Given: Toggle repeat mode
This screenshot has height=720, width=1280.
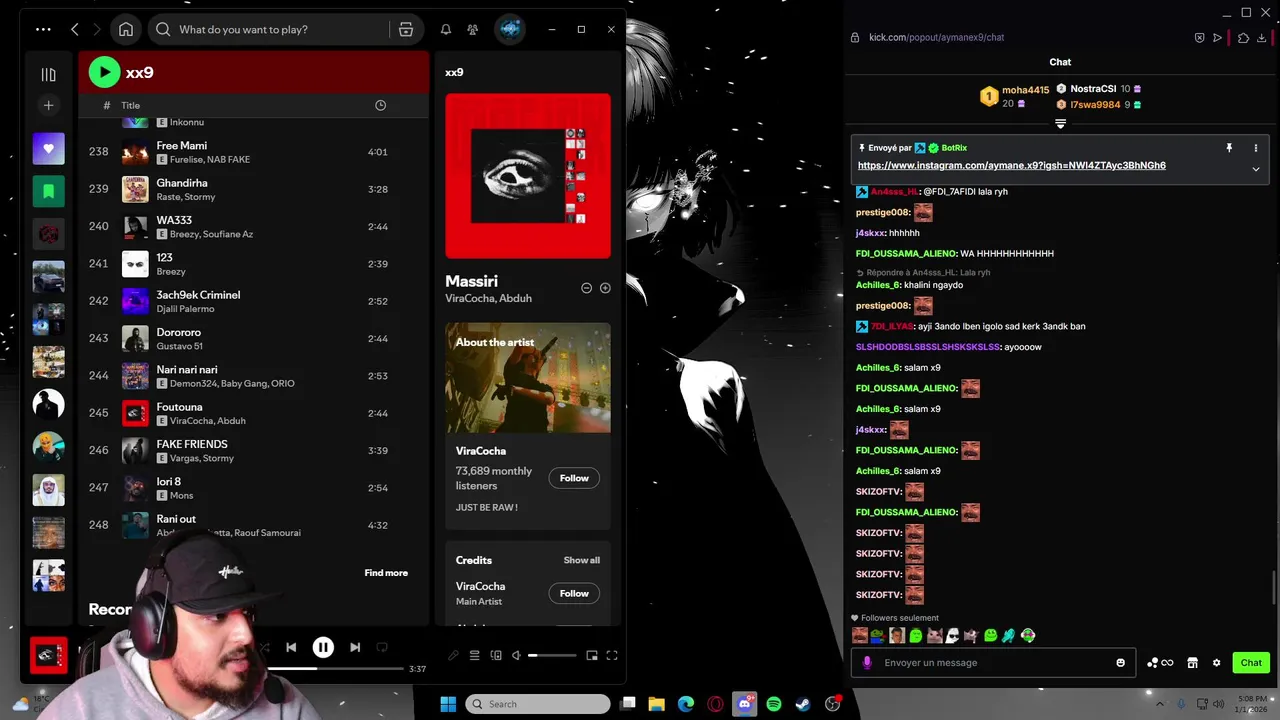Looking at the screenshot, I should pyautogui.click(x=382, y=647).
